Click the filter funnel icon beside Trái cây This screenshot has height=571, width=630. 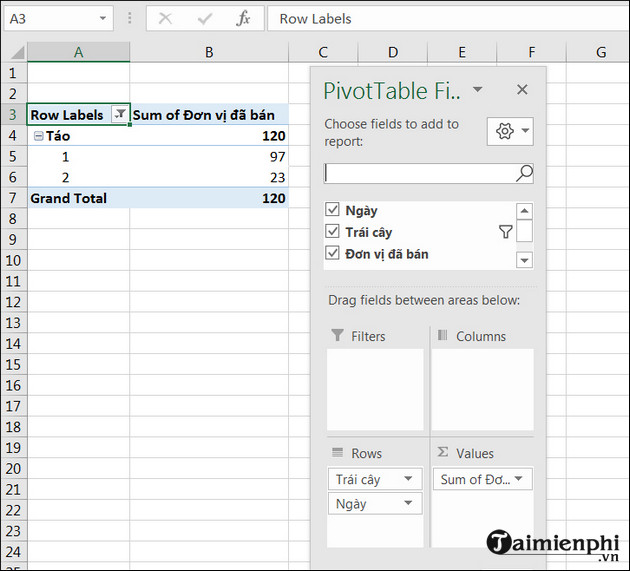[x=505, y=231]
